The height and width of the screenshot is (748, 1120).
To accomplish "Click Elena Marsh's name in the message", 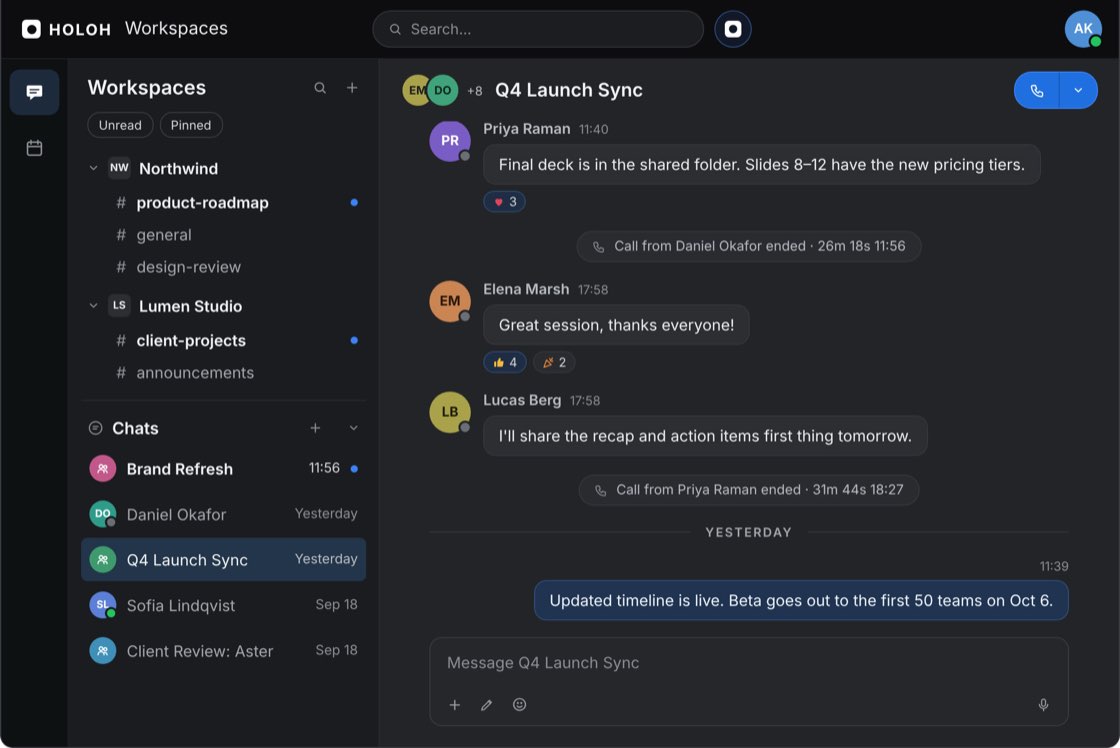I will pos(526,289).
